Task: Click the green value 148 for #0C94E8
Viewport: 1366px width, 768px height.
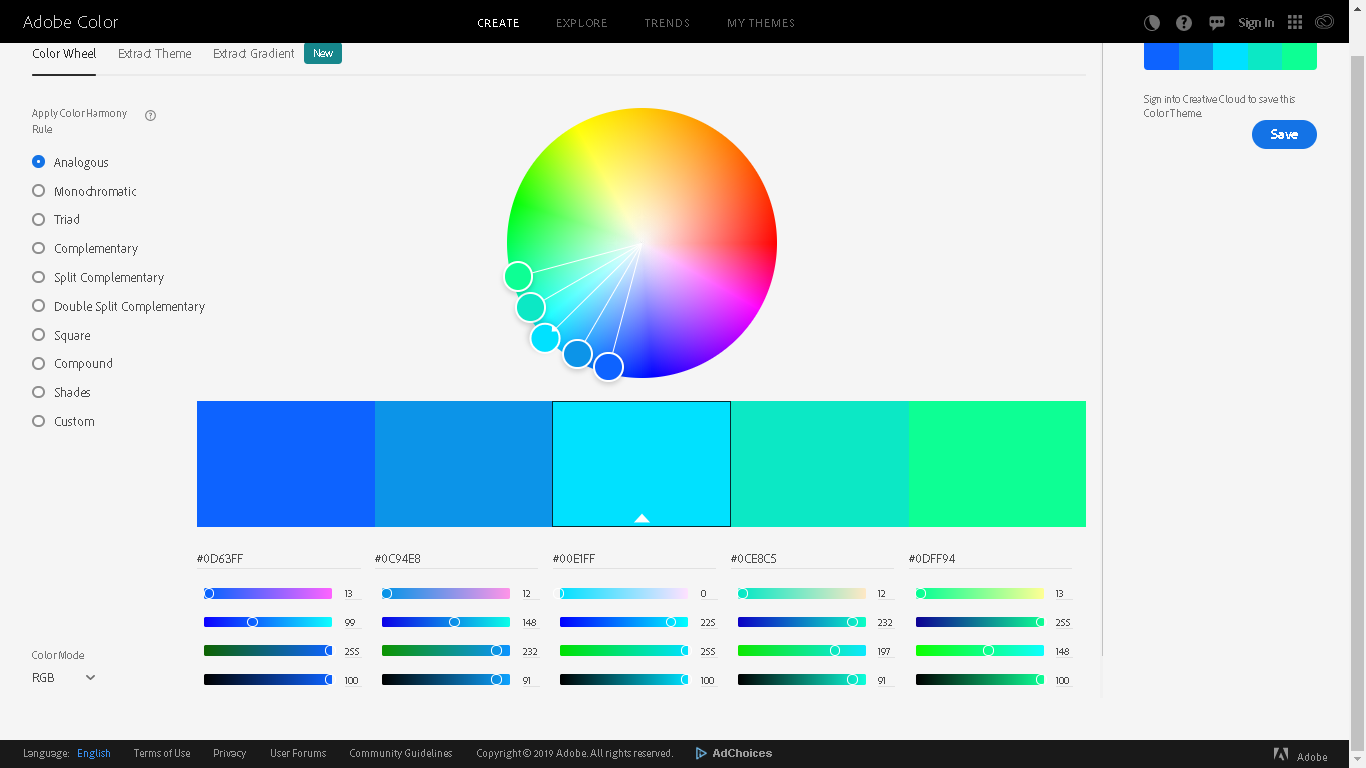Action: point(529,623)
